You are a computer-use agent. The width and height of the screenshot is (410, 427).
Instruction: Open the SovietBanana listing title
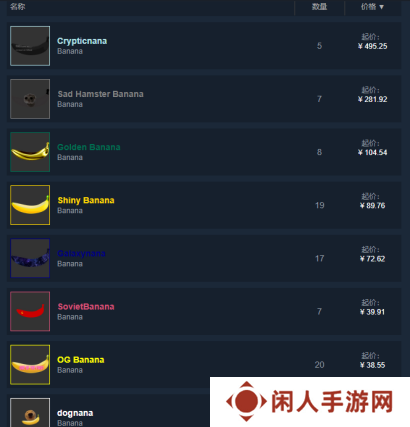tap(86, 307)
